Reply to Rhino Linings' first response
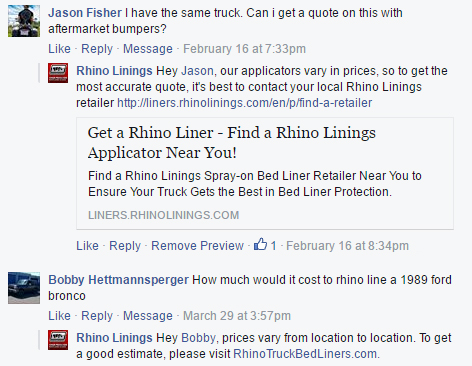Viewport: 472px width, 366px height. (x=125, y=246)
